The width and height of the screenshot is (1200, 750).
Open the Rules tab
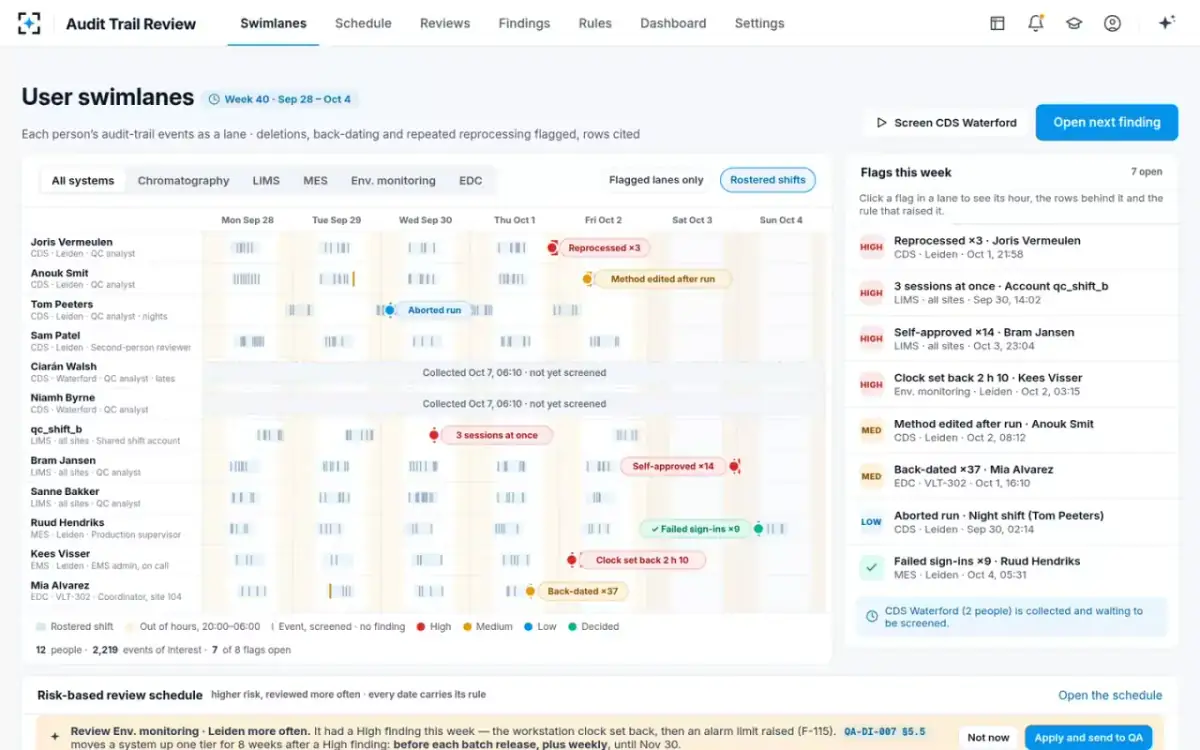(595, 23)
